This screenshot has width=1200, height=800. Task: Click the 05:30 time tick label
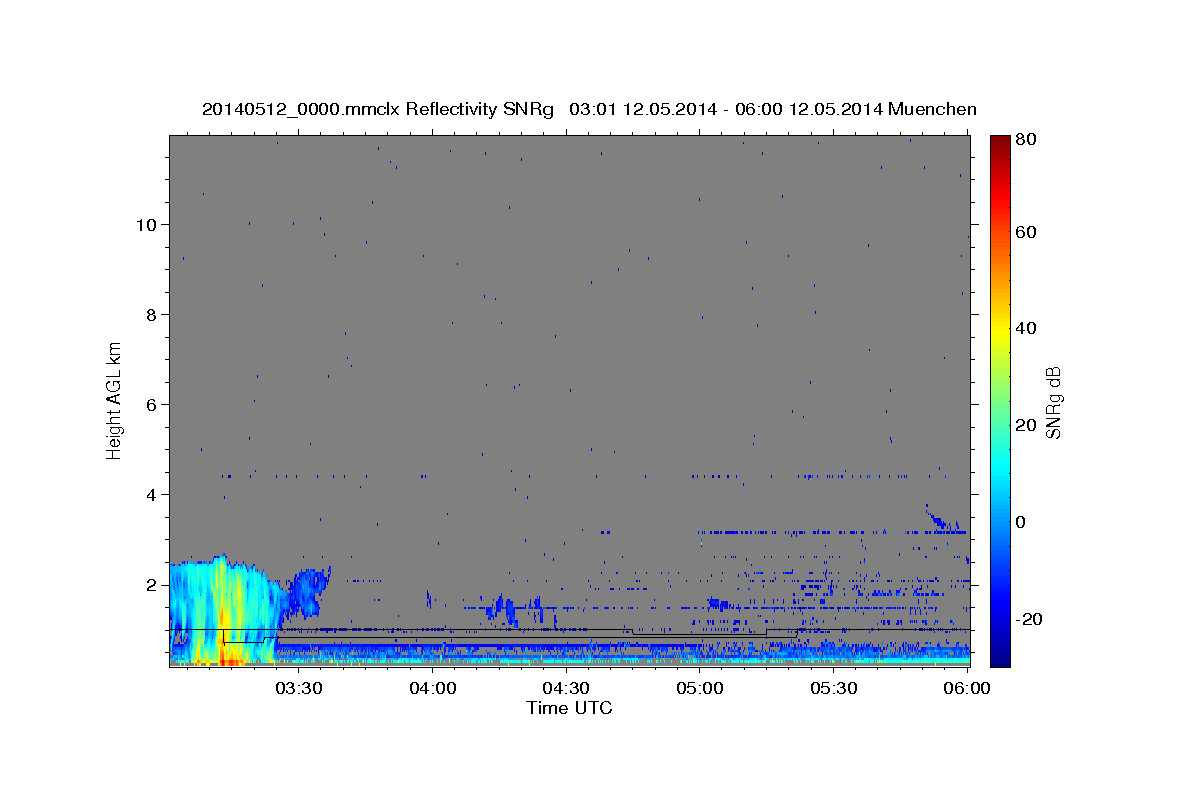(x=834, y=689)
